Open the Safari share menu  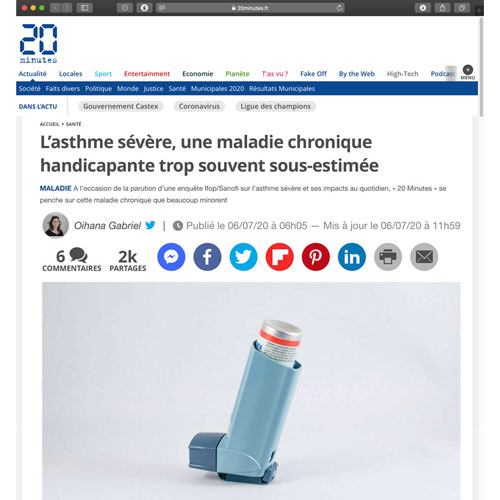click(x=442, y=8)
